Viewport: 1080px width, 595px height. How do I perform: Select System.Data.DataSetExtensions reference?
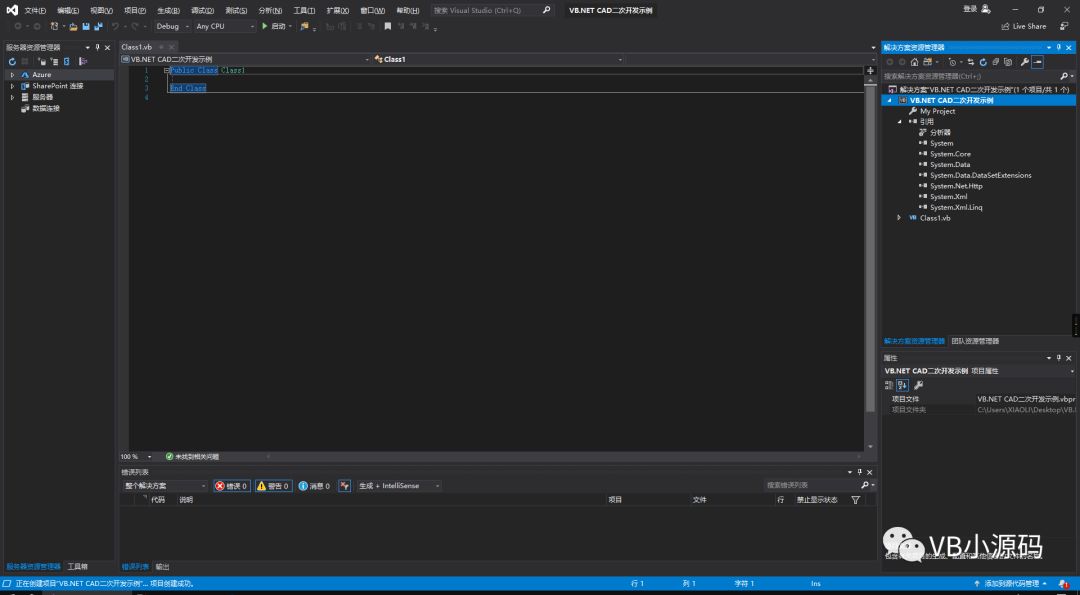(981, 175)
